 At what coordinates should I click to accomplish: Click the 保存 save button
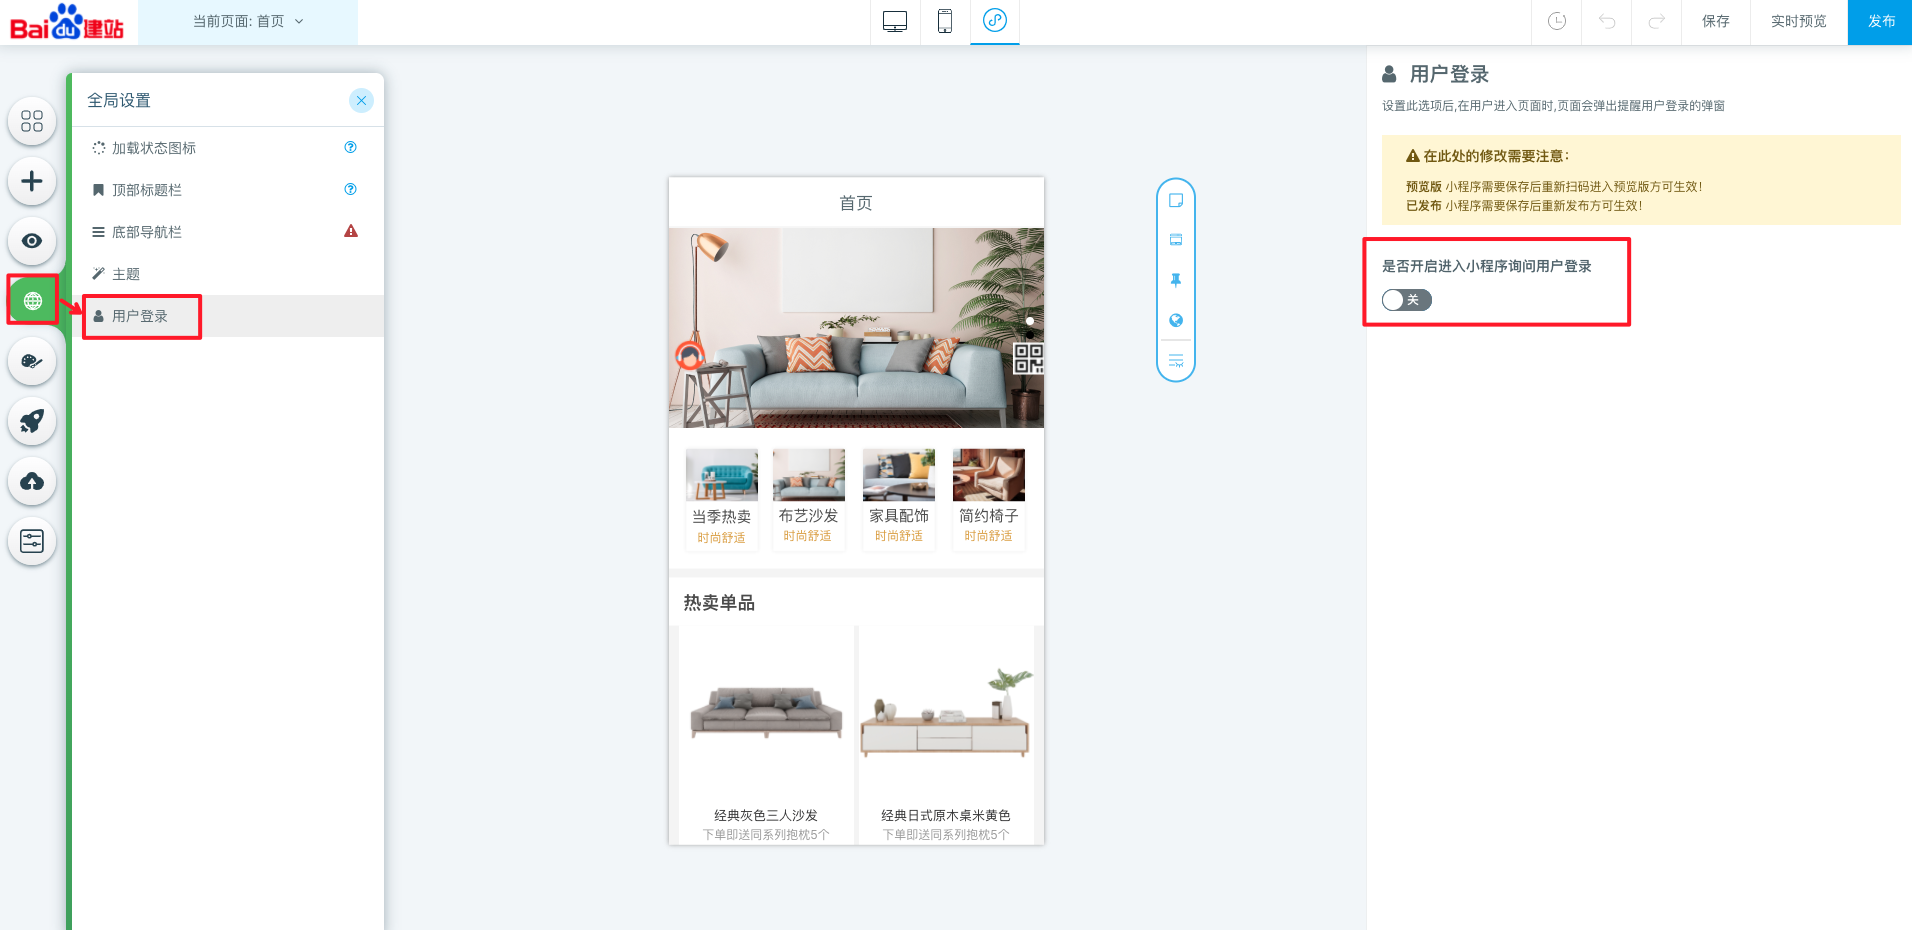click(x=1715, y=21)
